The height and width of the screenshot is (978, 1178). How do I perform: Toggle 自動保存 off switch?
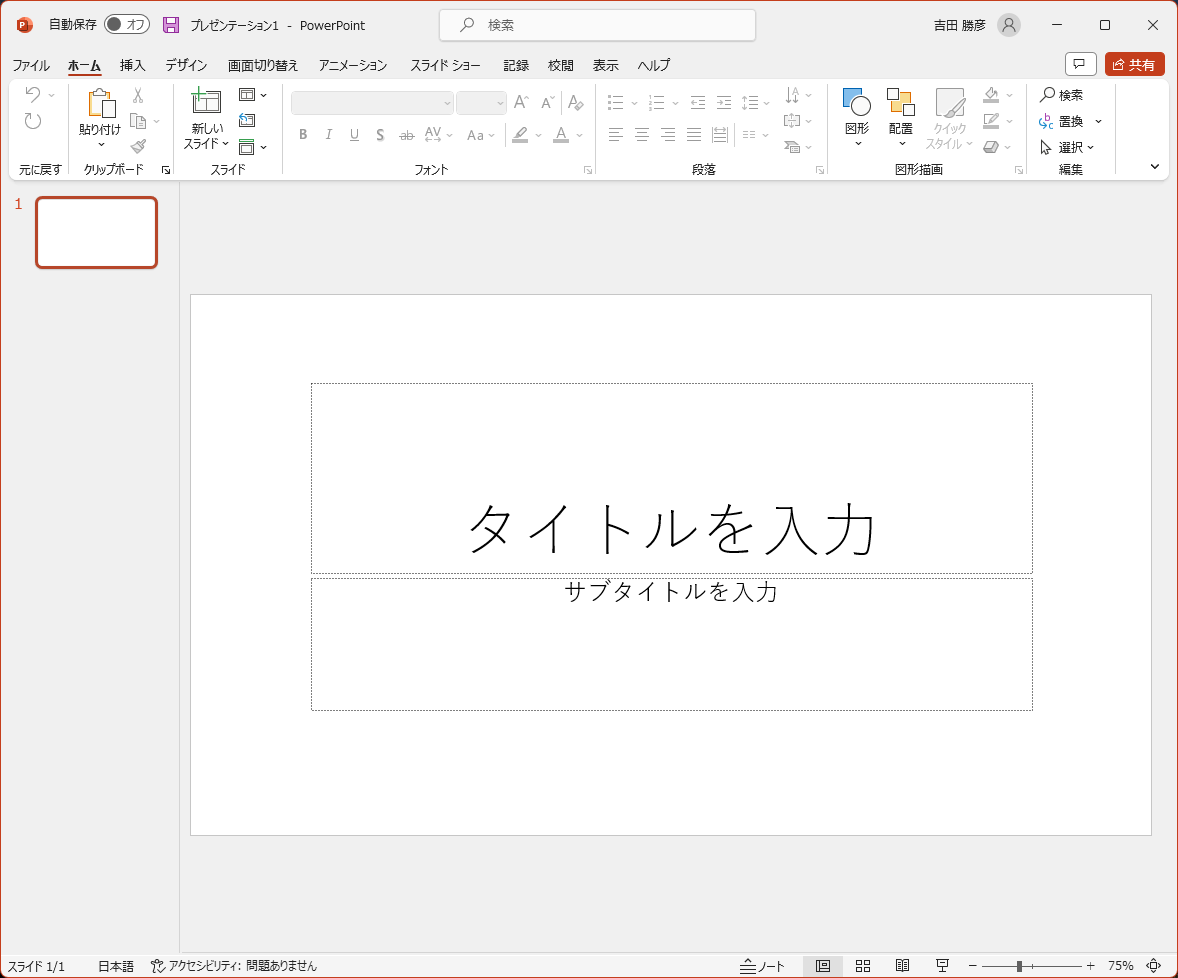pyautogui.click(x=127, y=24)
